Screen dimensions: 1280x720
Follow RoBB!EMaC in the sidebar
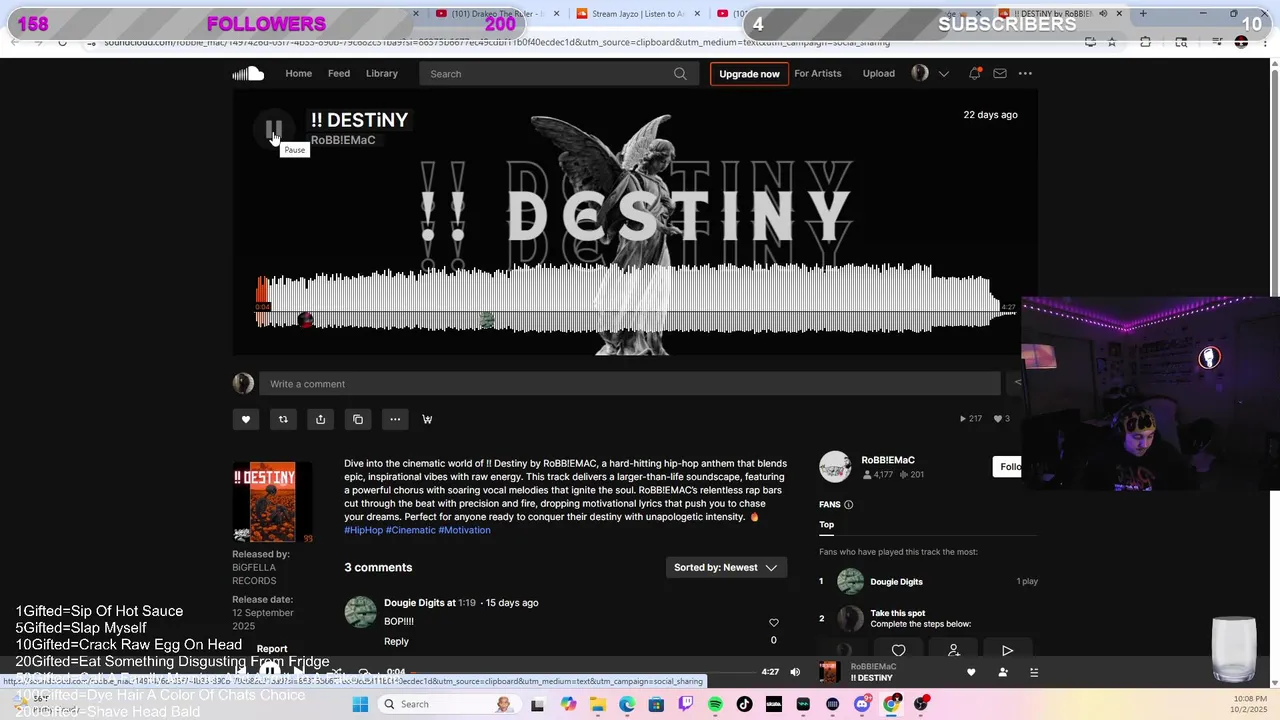click(x=1008, y=467)
